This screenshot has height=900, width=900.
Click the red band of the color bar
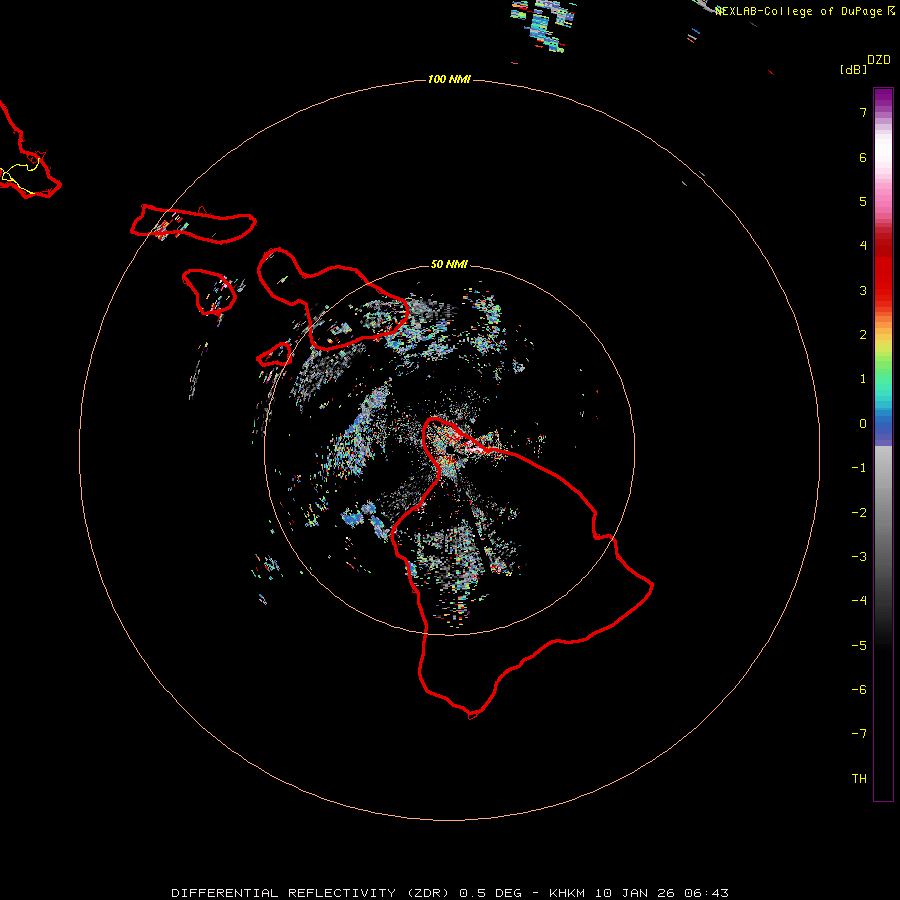(883, 264)
